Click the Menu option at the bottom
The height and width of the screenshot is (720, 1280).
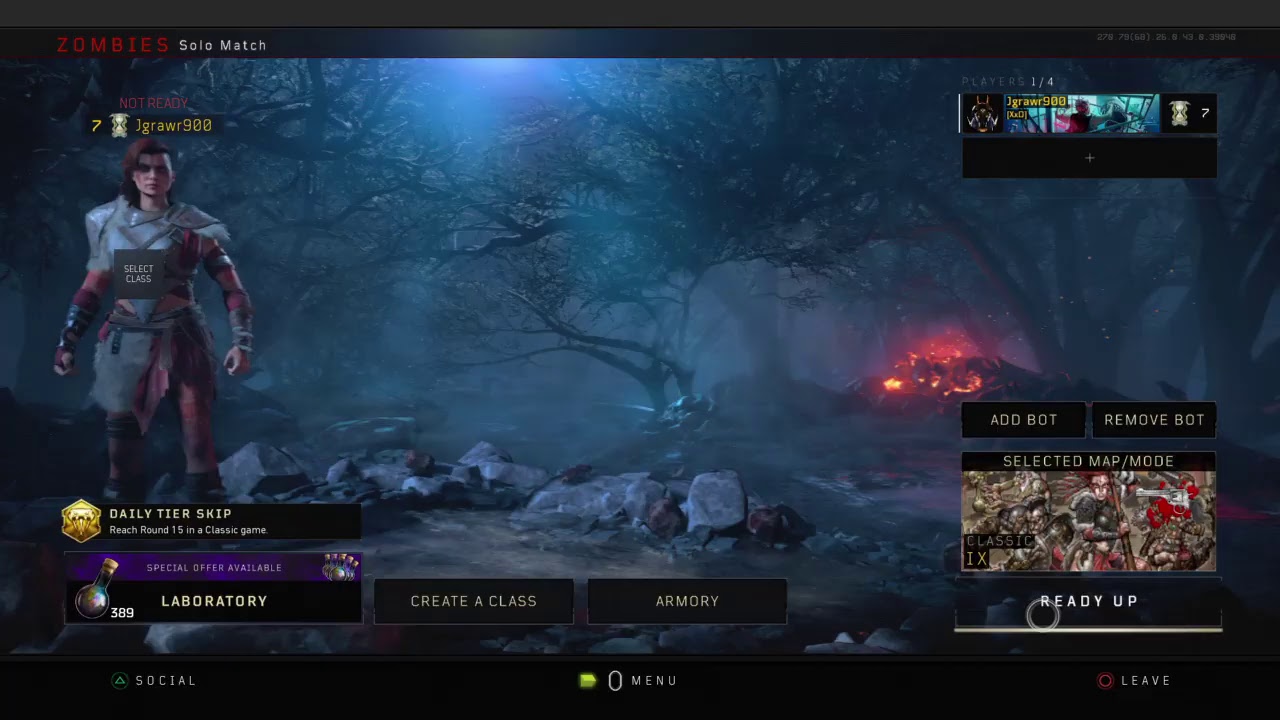coord(654,681)
